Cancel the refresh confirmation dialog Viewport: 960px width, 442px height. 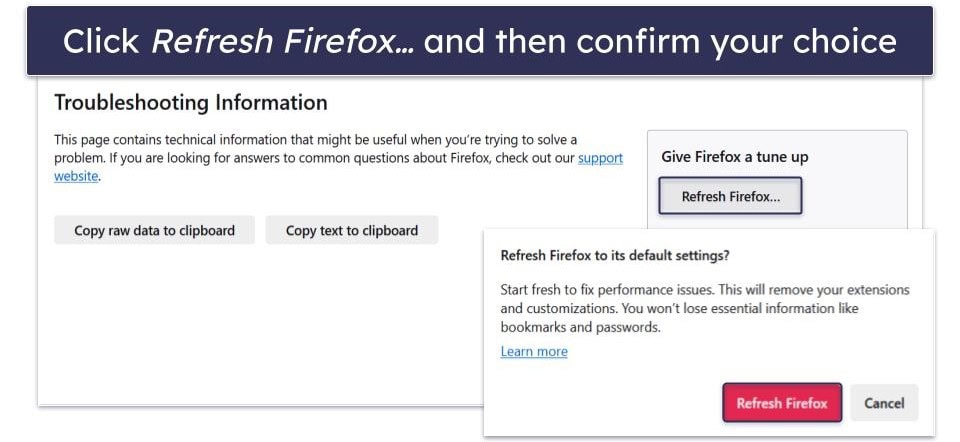(884, 403)
